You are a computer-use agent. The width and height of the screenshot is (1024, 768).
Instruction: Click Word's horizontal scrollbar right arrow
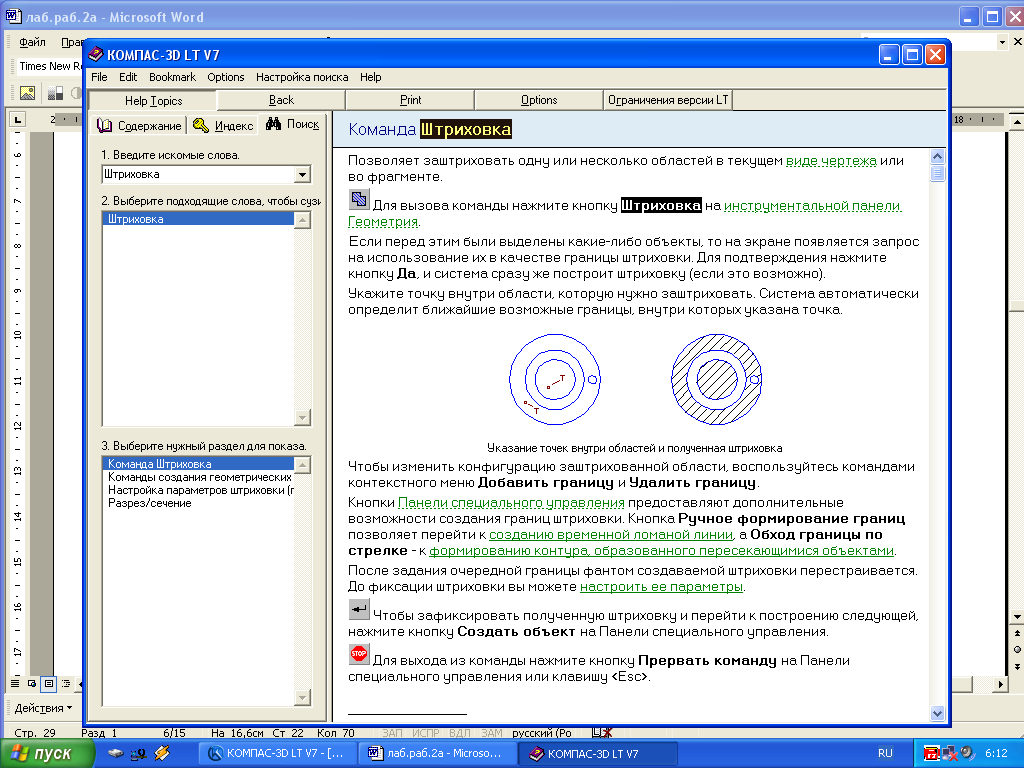1000,684
